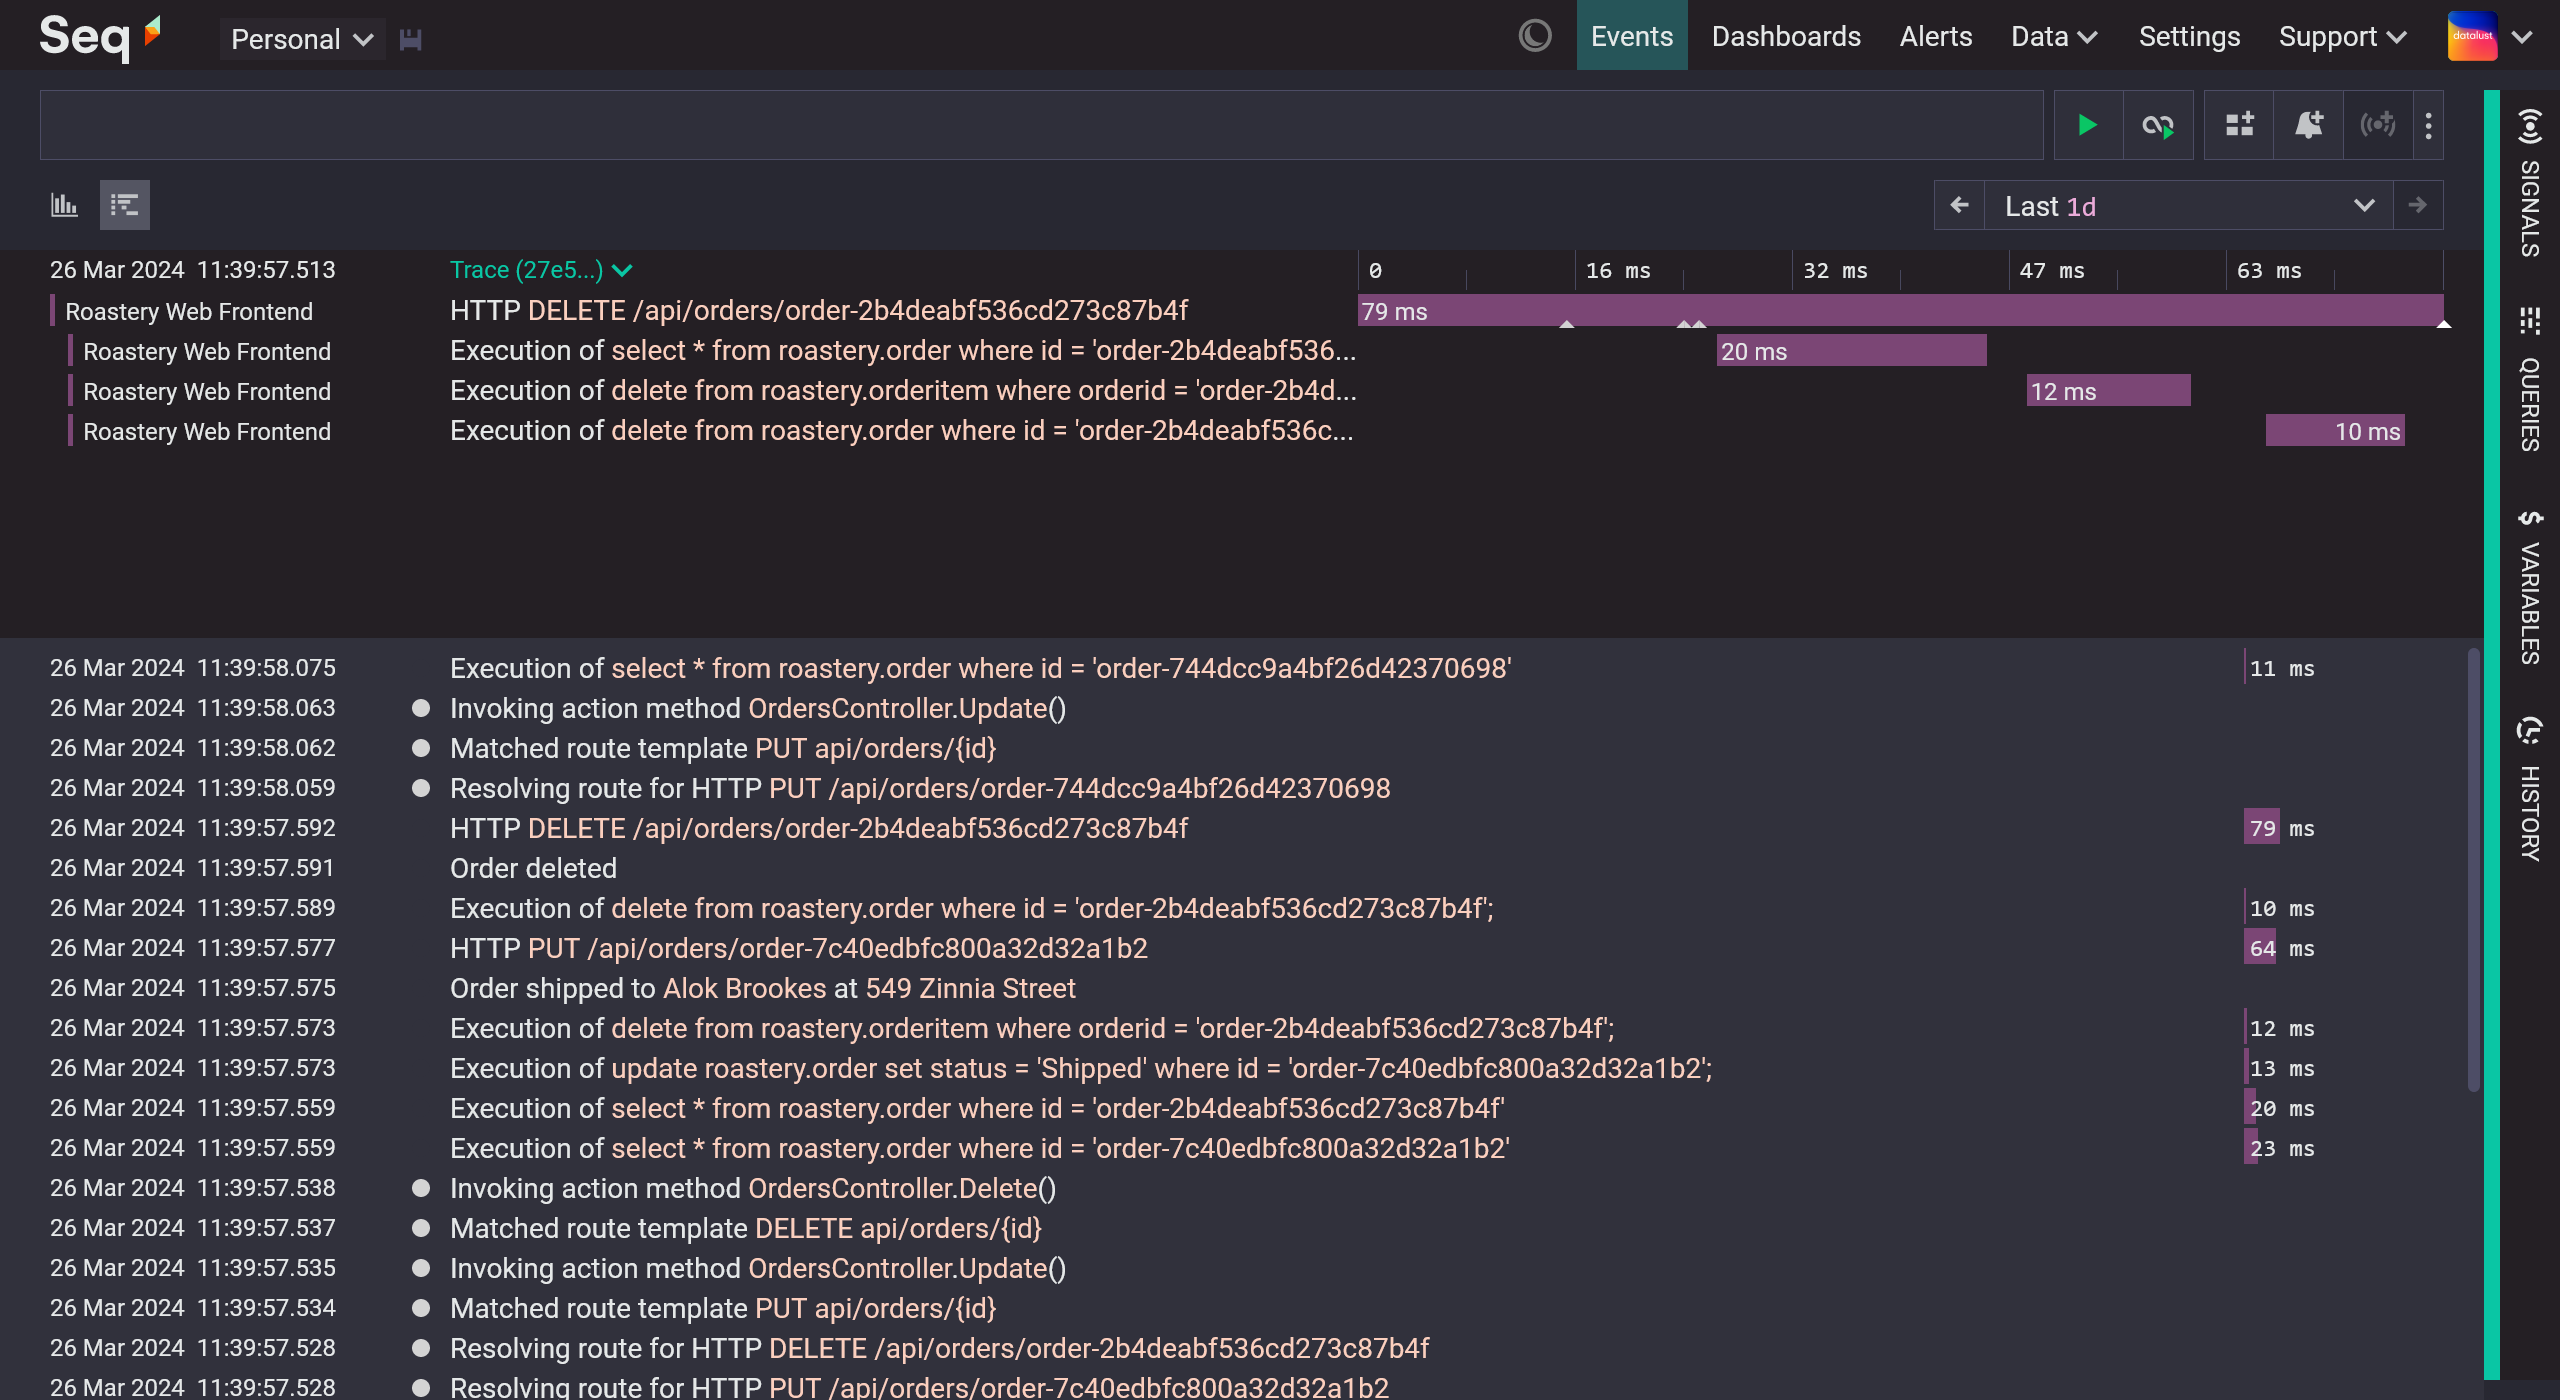Open the Settings page
The image size is (2560, 1400).
click(2189, 36)
